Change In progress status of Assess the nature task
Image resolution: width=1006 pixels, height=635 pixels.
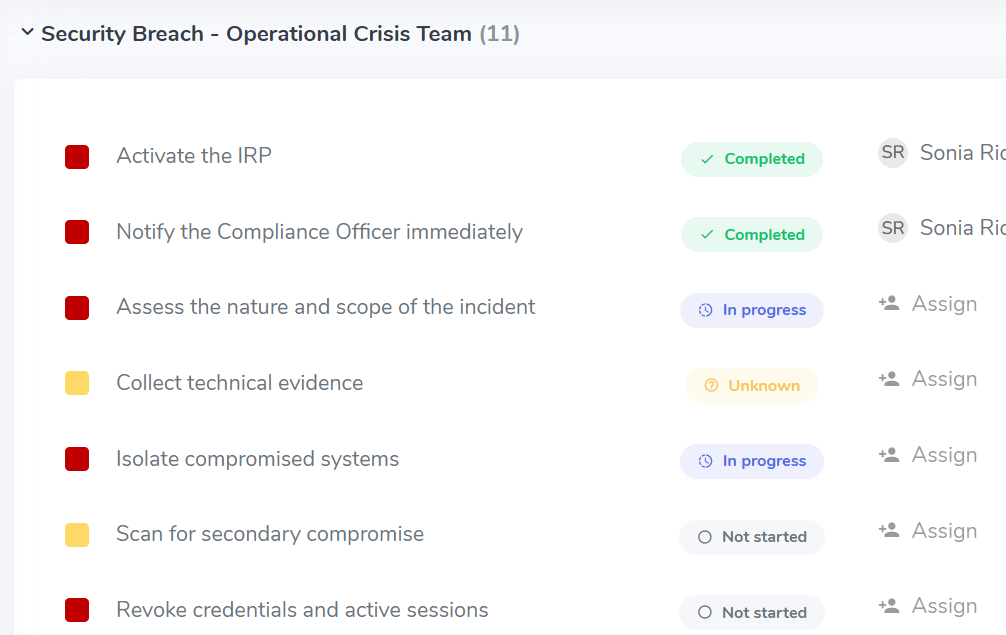[x=752, y=310]
